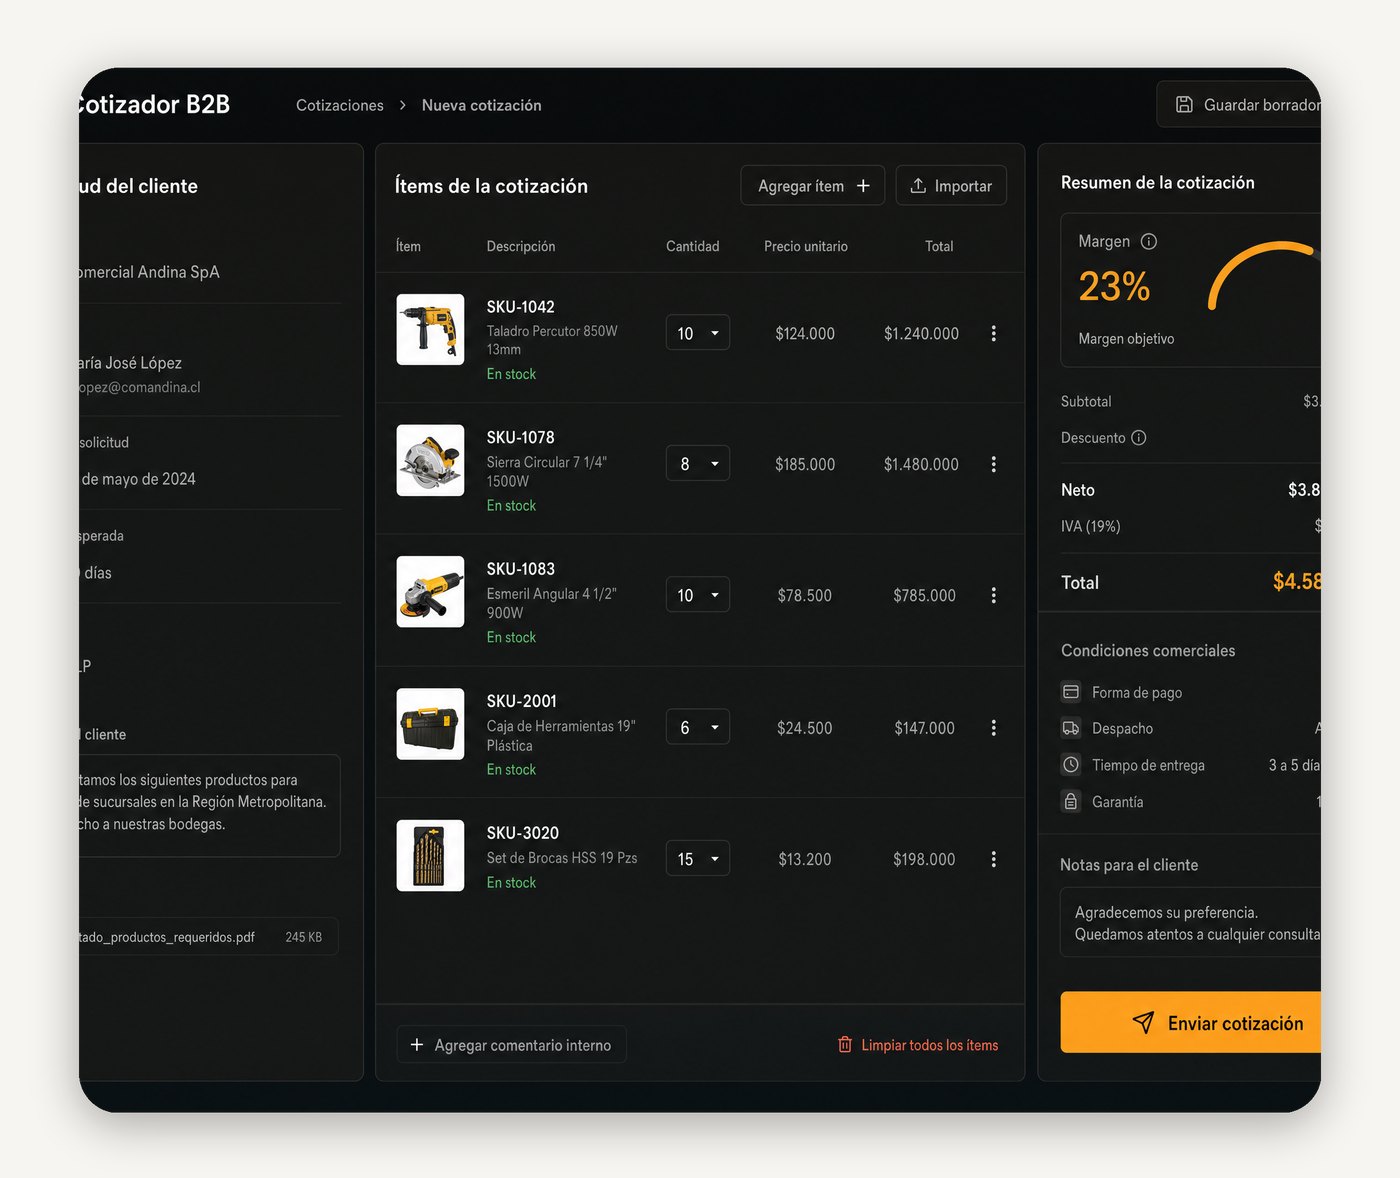This screenshot has width=1400, height=1178.
Task: Open the three-dot menu for SKU-2001
Action: [993, 728]
